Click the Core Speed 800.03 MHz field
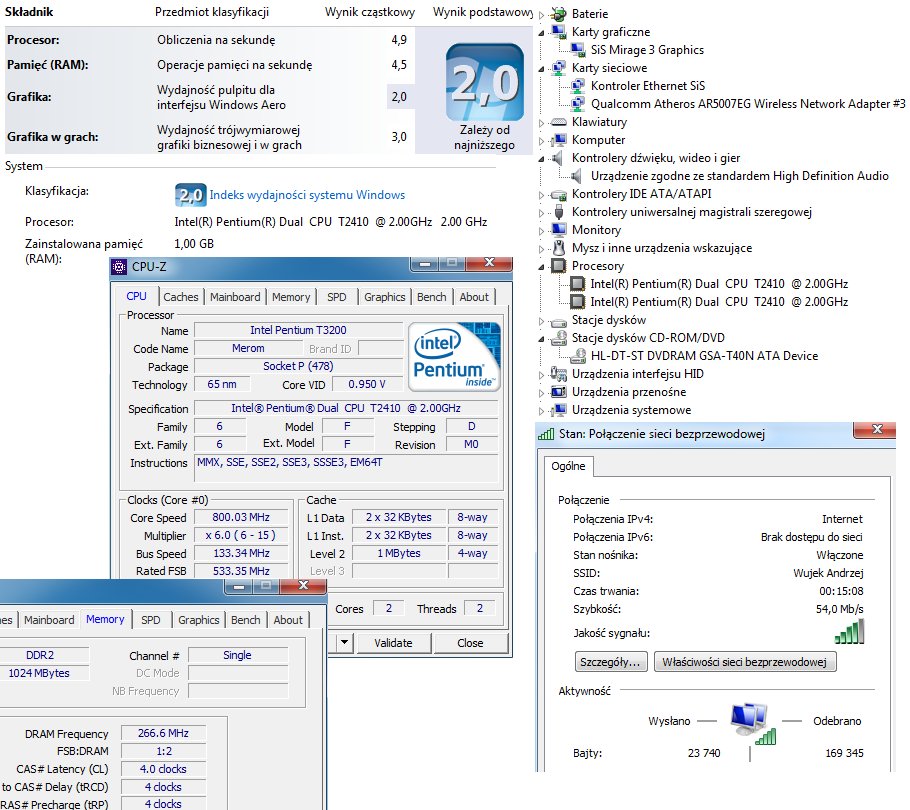This screenshot has width=910, height=810. (x=241, y=517)
